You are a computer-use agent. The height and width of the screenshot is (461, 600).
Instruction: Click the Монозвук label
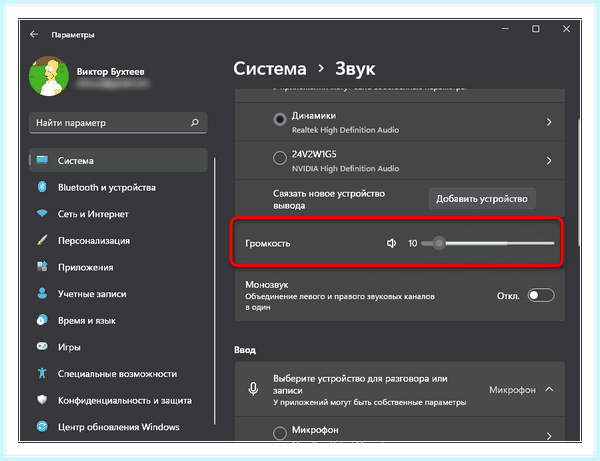(x=267, y=285)
